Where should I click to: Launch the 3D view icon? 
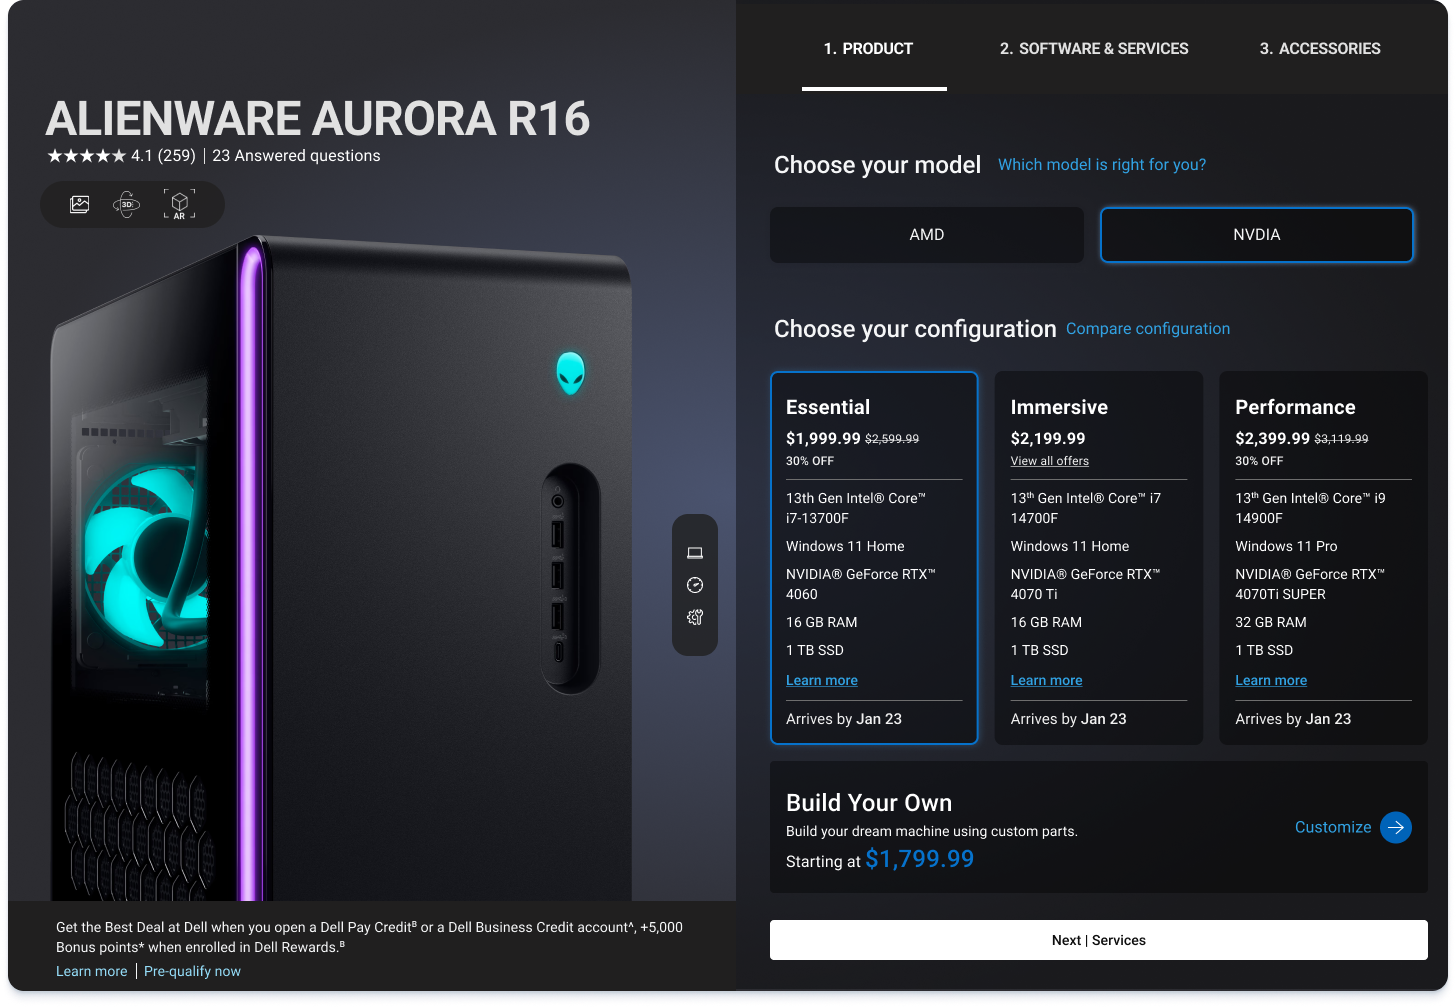click(127, 204)
